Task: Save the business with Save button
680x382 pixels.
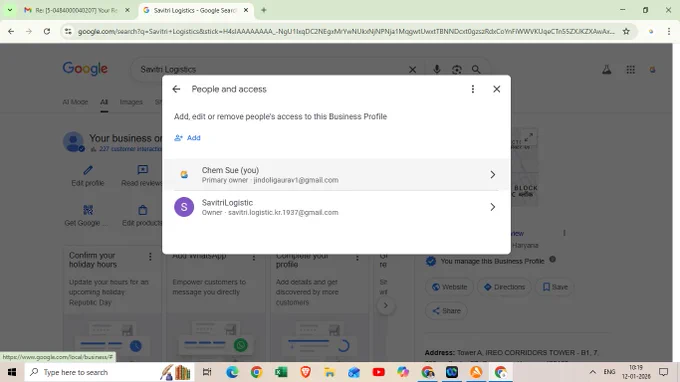Action: coord(555,287)
